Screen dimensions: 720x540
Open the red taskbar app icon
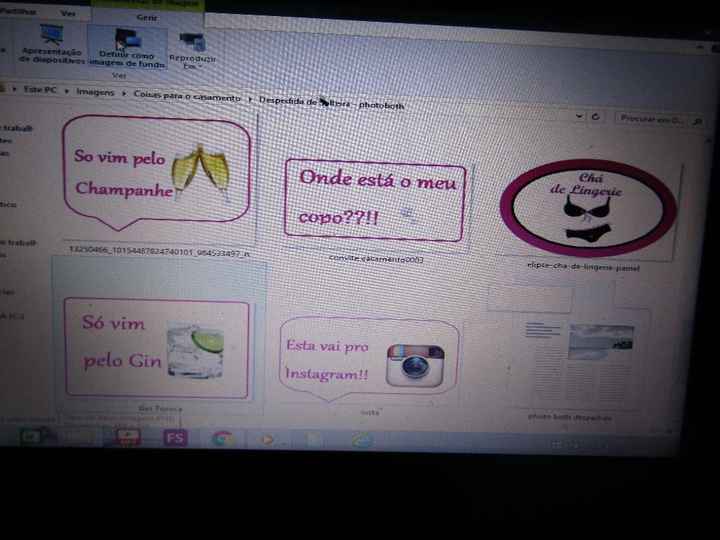click(128, 437)
